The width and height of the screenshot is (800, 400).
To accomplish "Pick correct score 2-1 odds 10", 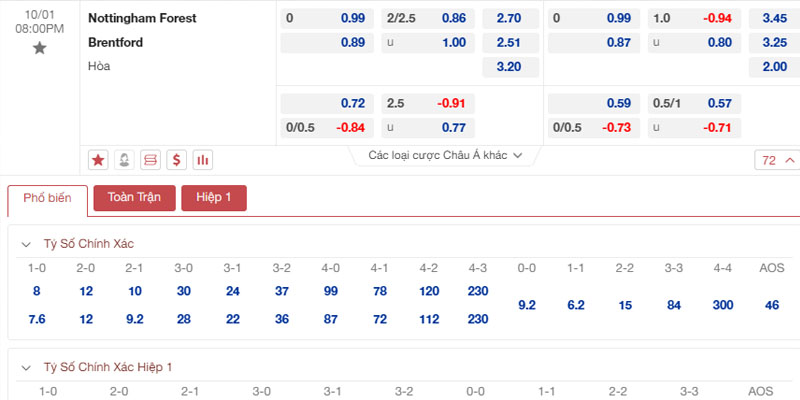I will click(x=135, y=291).
